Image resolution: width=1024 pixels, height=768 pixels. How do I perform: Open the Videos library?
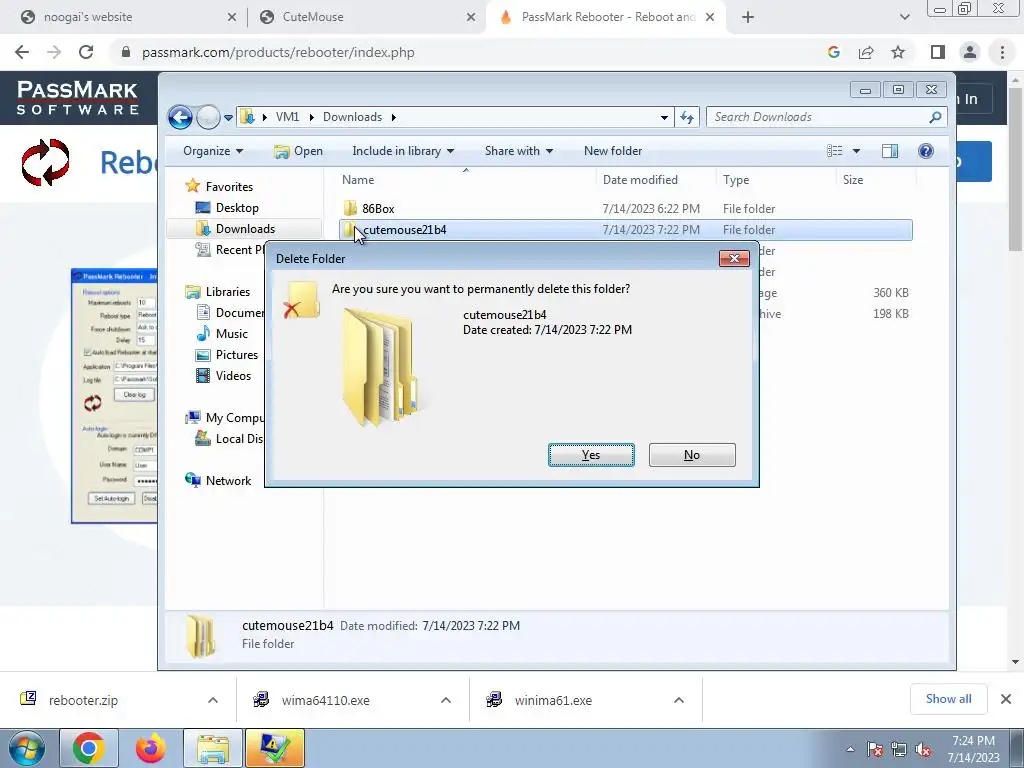coord(223,376)
